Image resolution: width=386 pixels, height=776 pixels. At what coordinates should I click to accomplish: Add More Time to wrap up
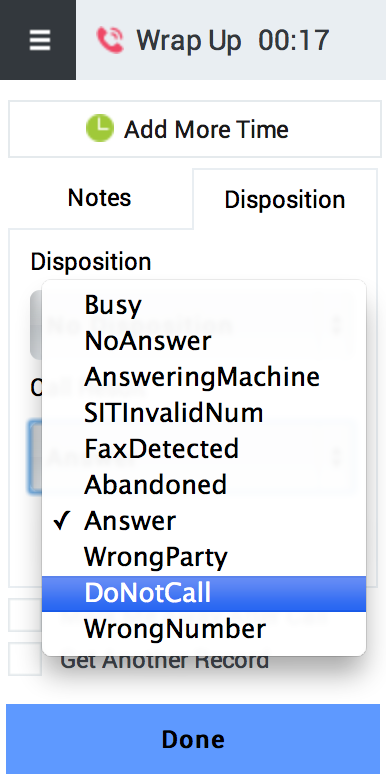click(195, 129)
